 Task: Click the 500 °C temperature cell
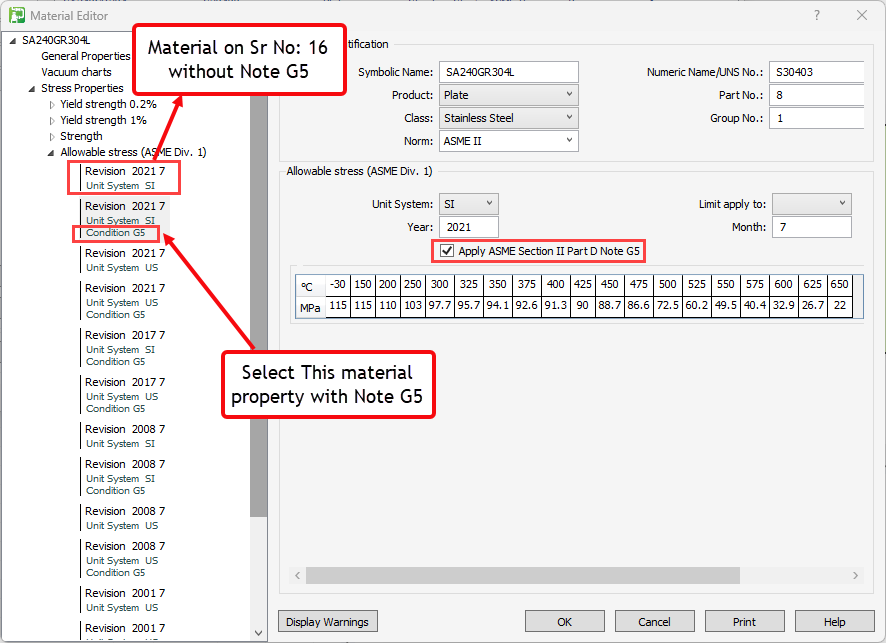click(x=667, y=284)
